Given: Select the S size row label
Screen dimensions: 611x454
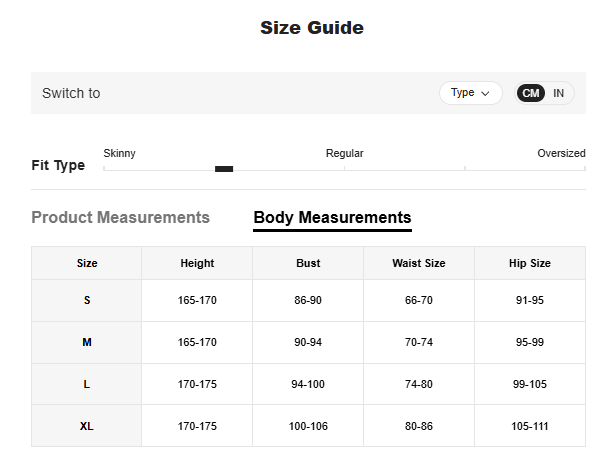Looking at the screenshot, I should click(x=87, y=300).
